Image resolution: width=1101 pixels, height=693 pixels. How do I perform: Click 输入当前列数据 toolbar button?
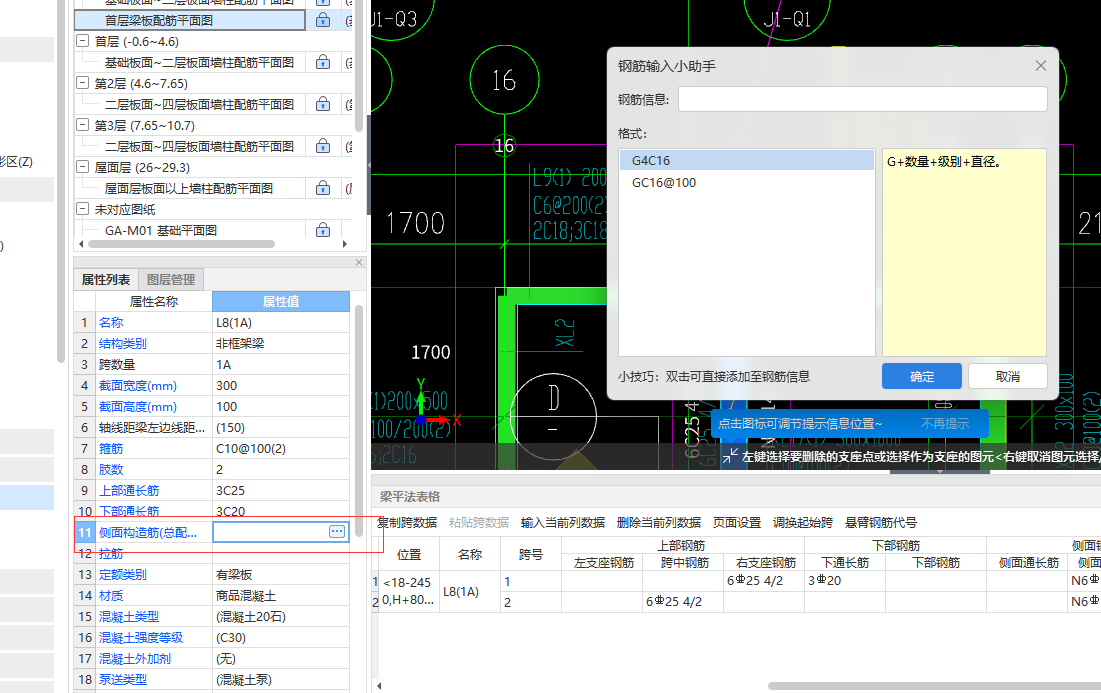tap(562, 522)
